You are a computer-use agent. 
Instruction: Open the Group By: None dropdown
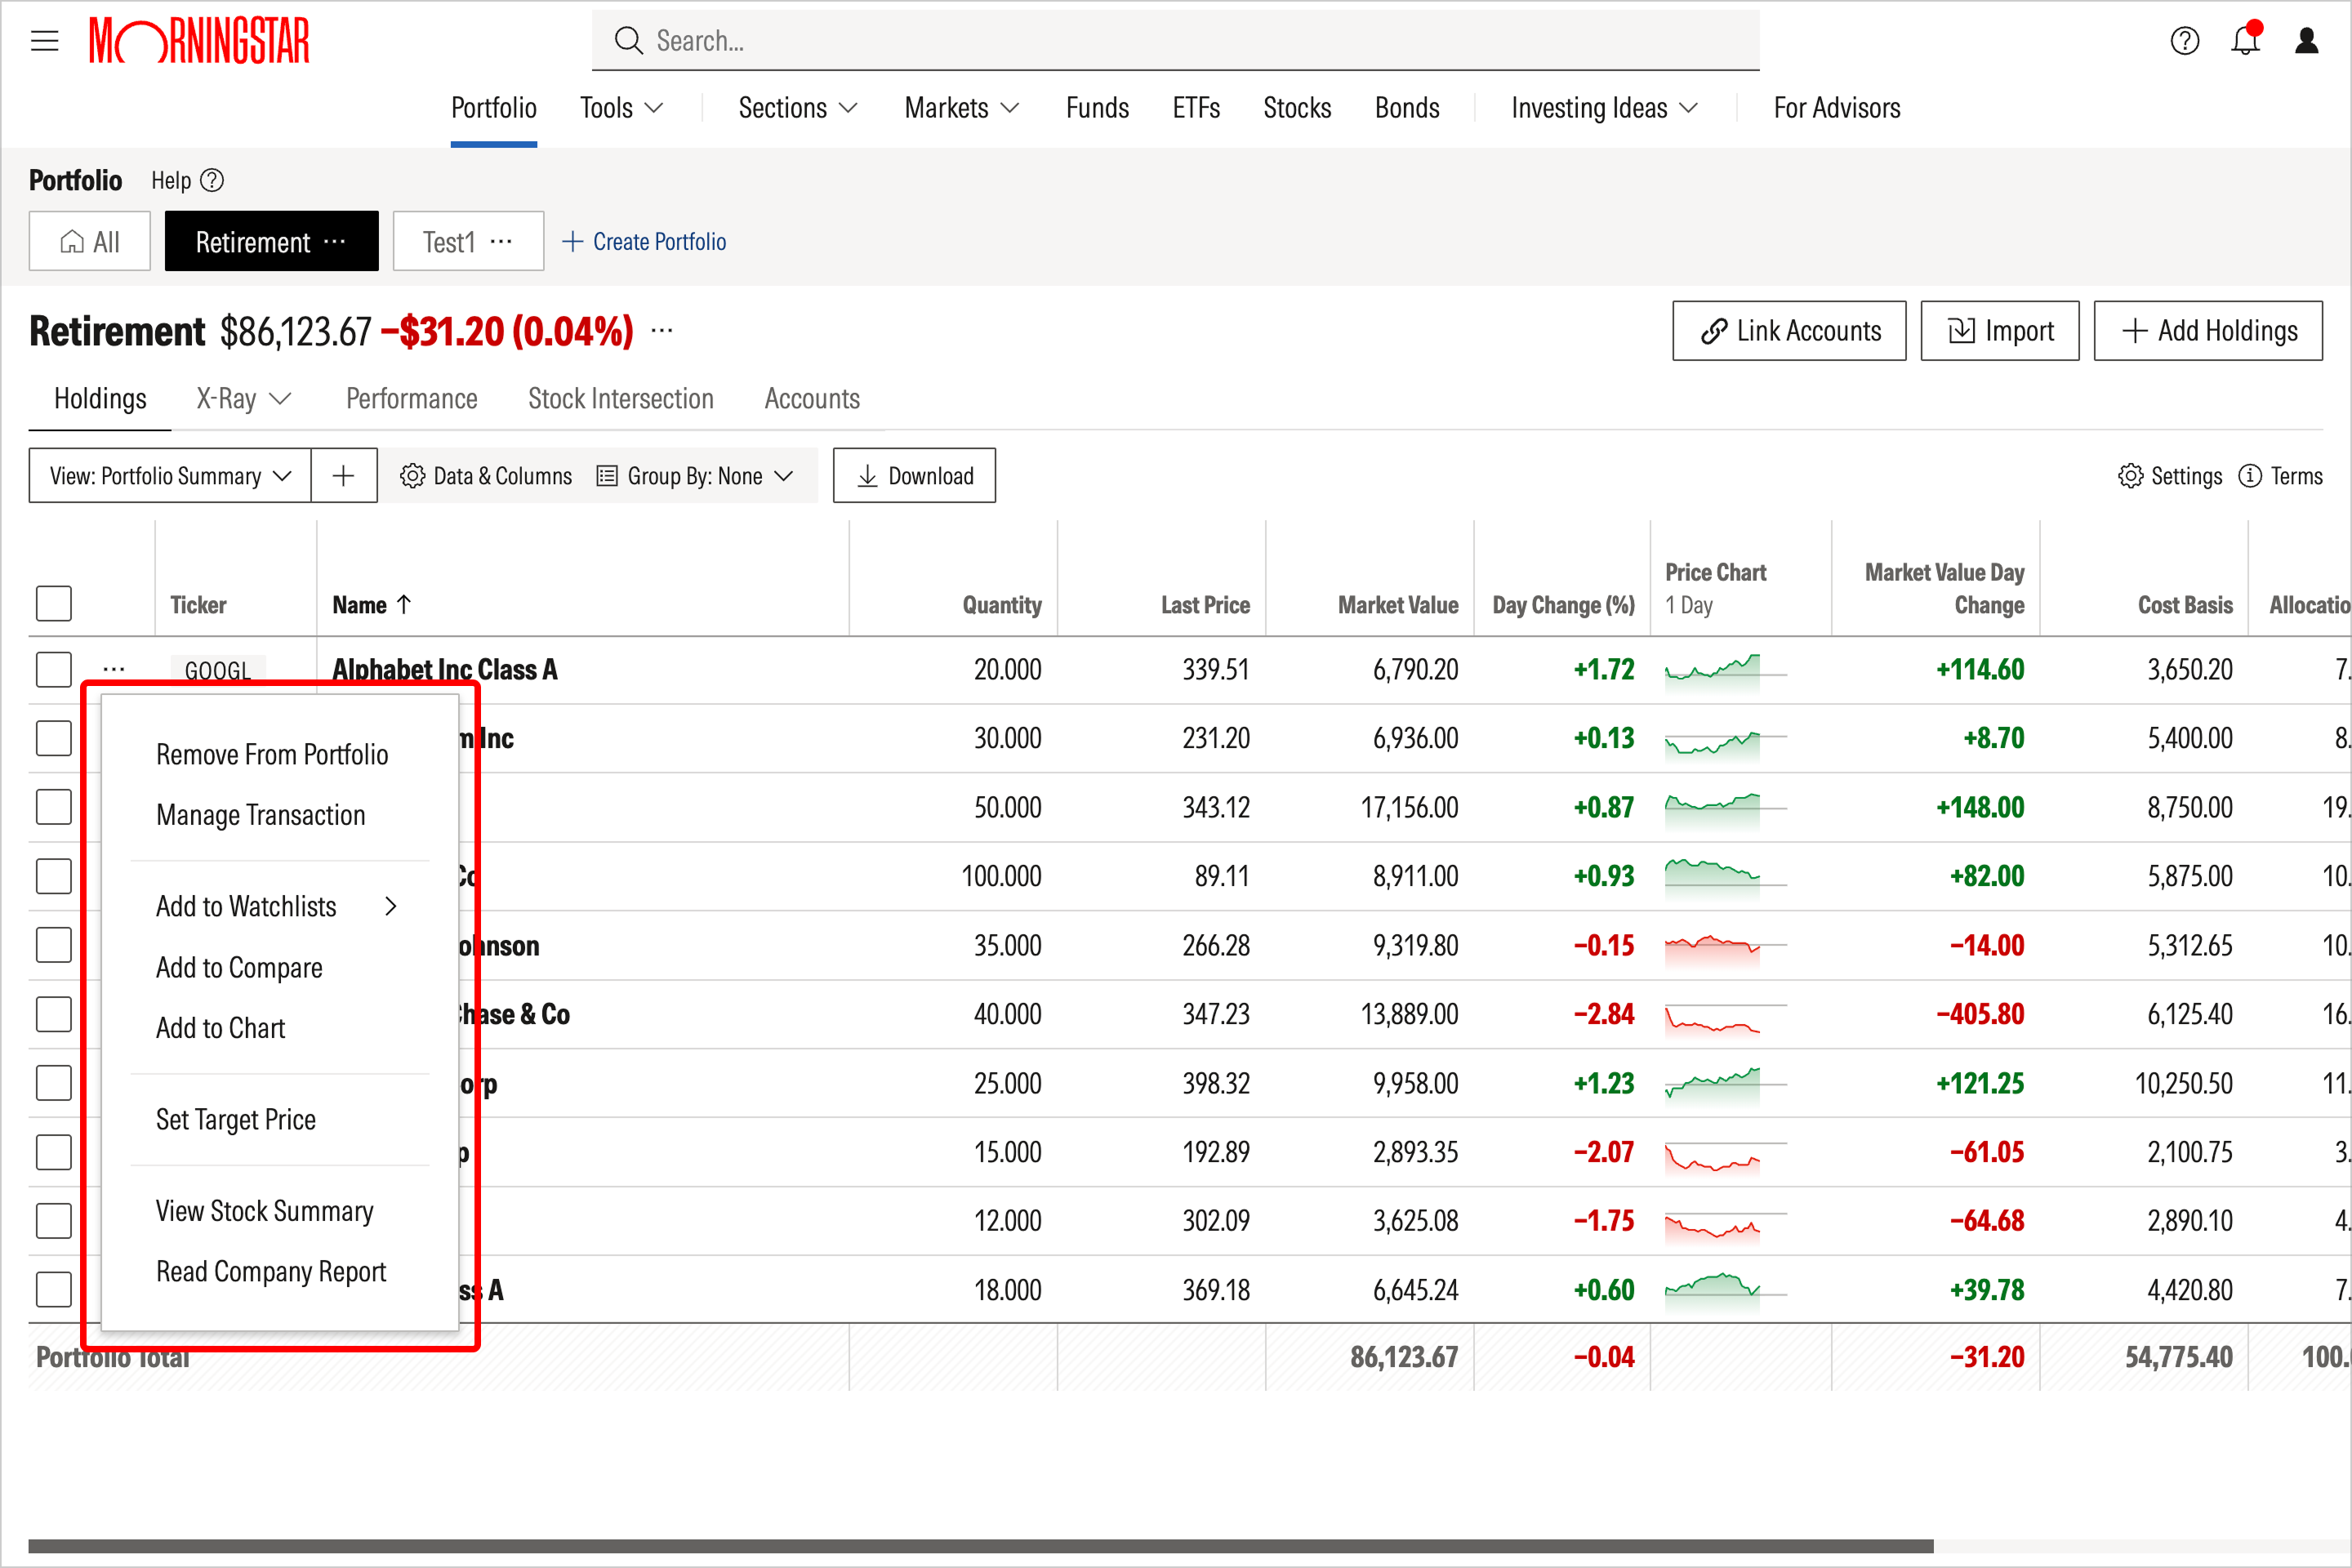click(695, 476)
